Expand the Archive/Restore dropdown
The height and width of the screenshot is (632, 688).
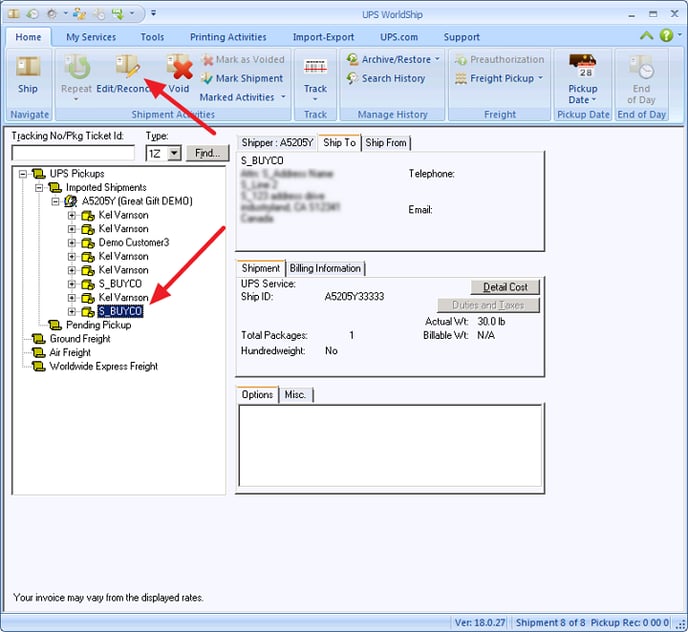point(437,60)
